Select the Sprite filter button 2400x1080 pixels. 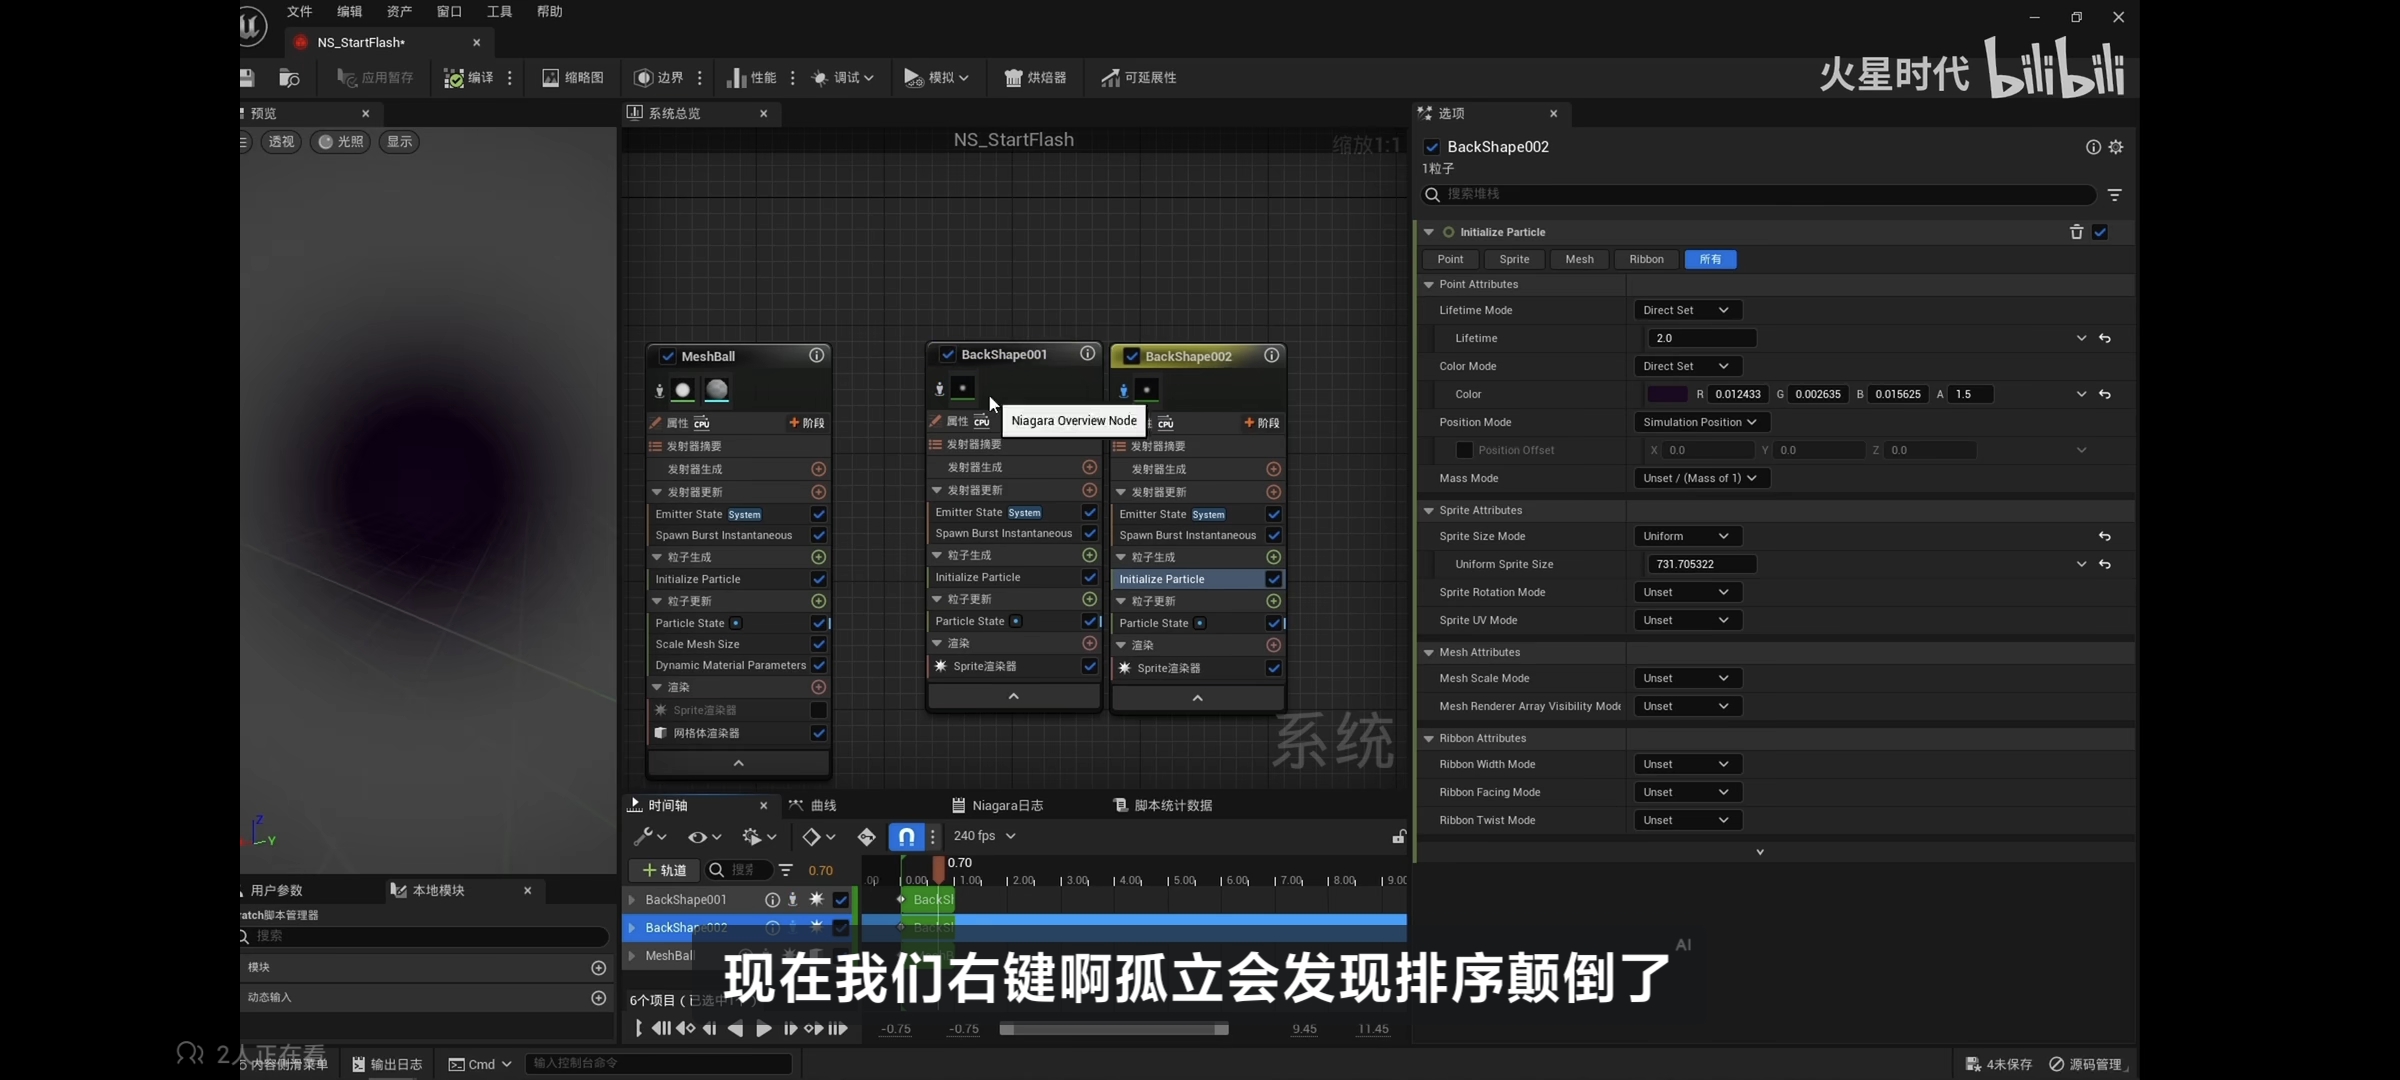pyautogui.click(x=1514, y=259)
